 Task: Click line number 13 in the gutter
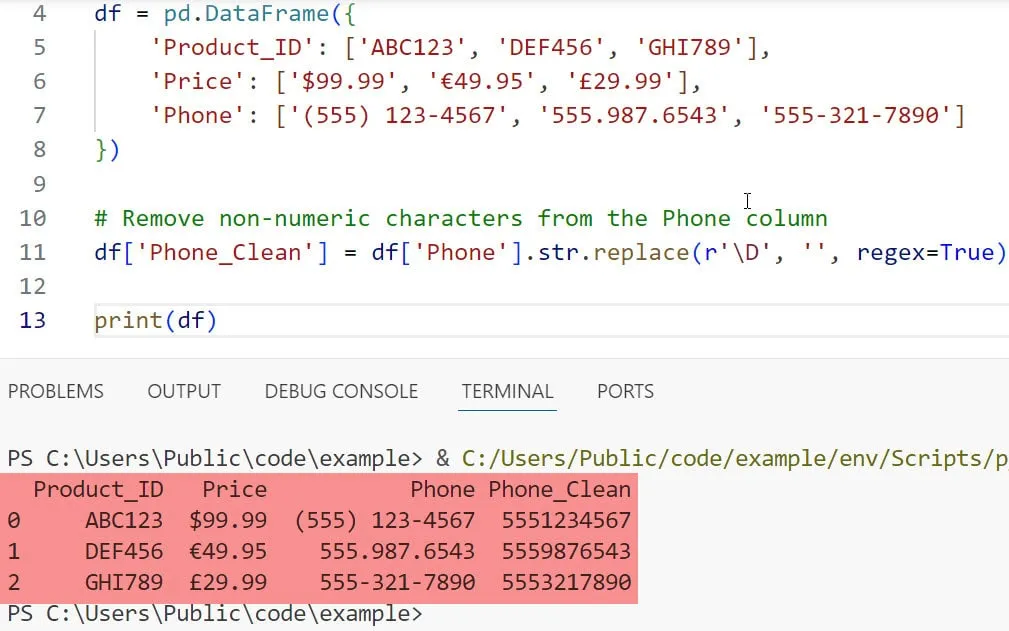pos(32,321)
